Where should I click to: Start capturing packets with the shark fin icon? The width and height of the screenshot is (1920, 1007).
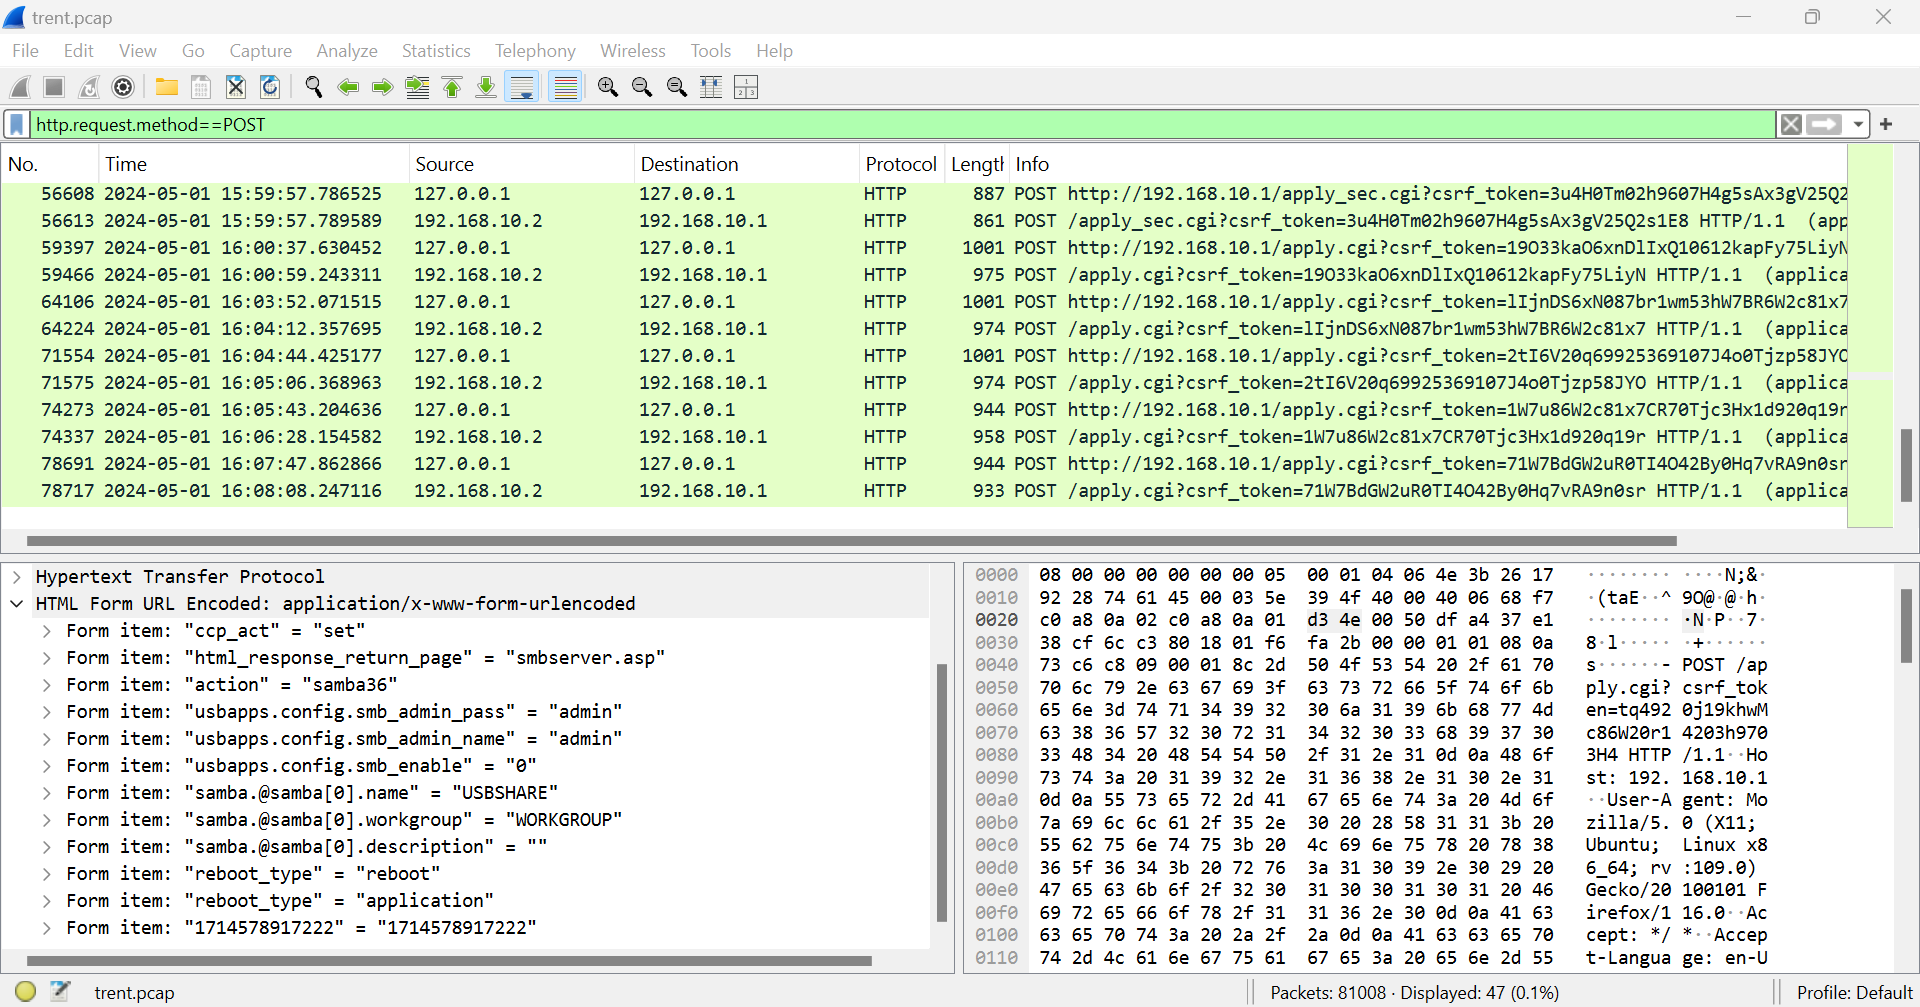20,87
